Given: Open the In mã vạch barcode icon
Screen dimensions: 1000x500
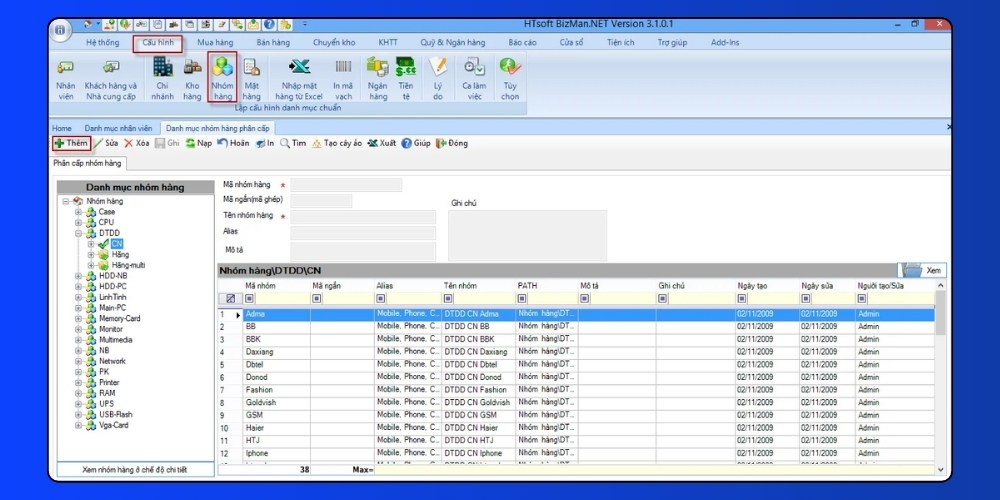Looking at the screenshot, I should tap(343, 78).
